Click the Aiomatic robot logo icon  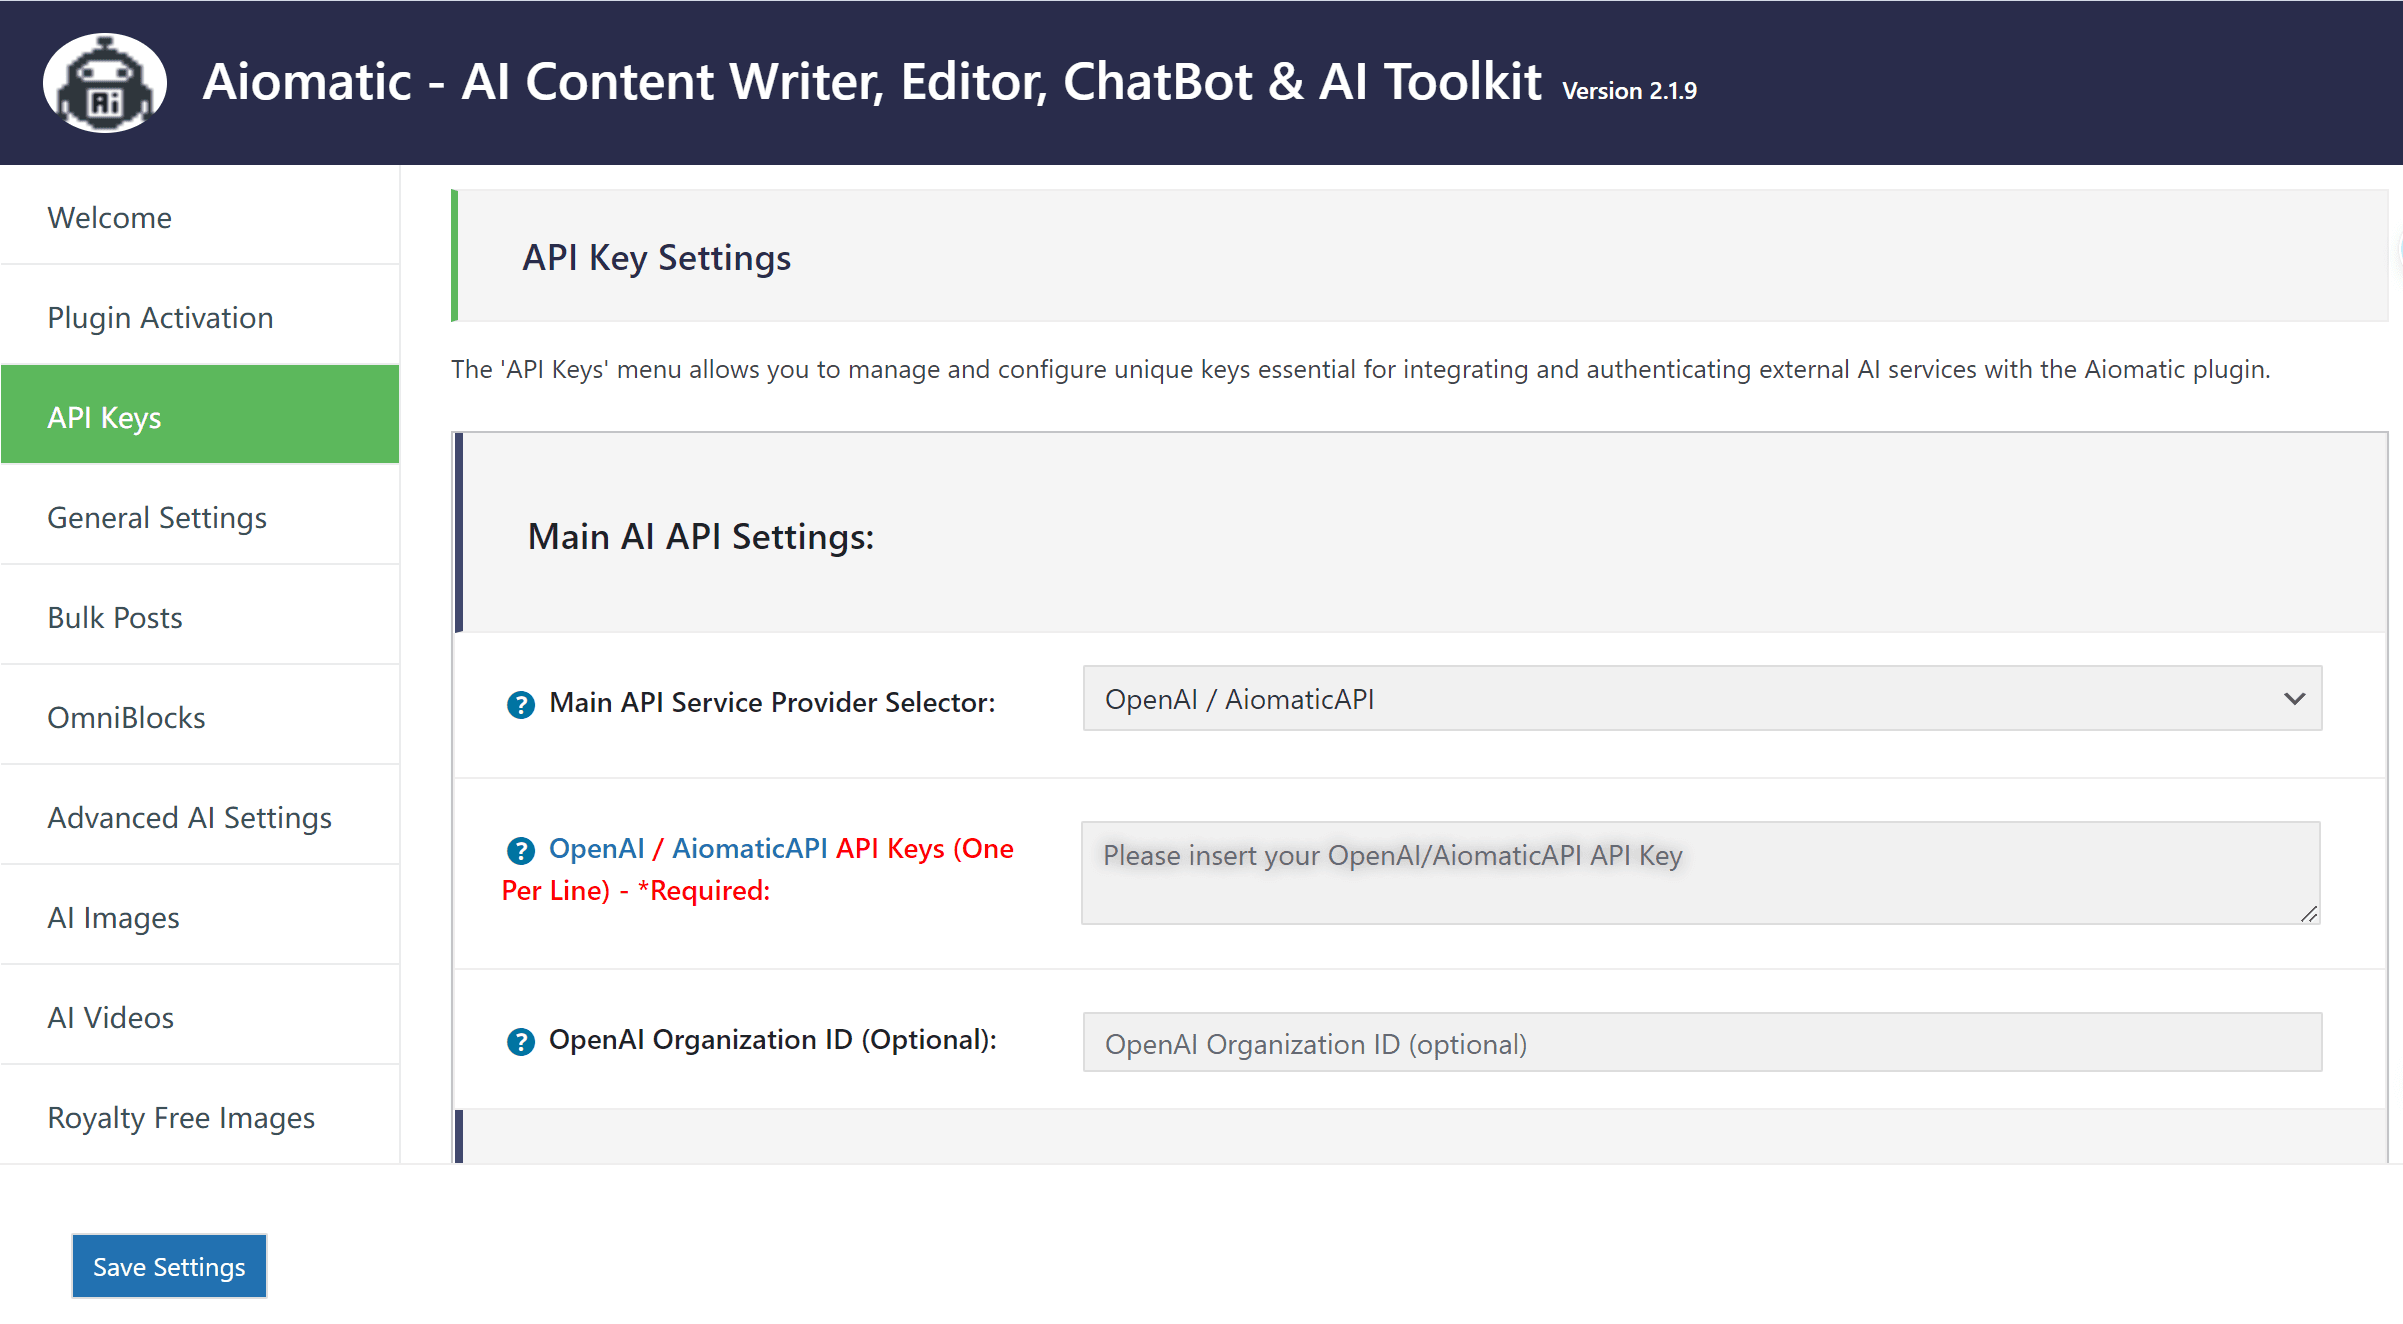point(104,83)
